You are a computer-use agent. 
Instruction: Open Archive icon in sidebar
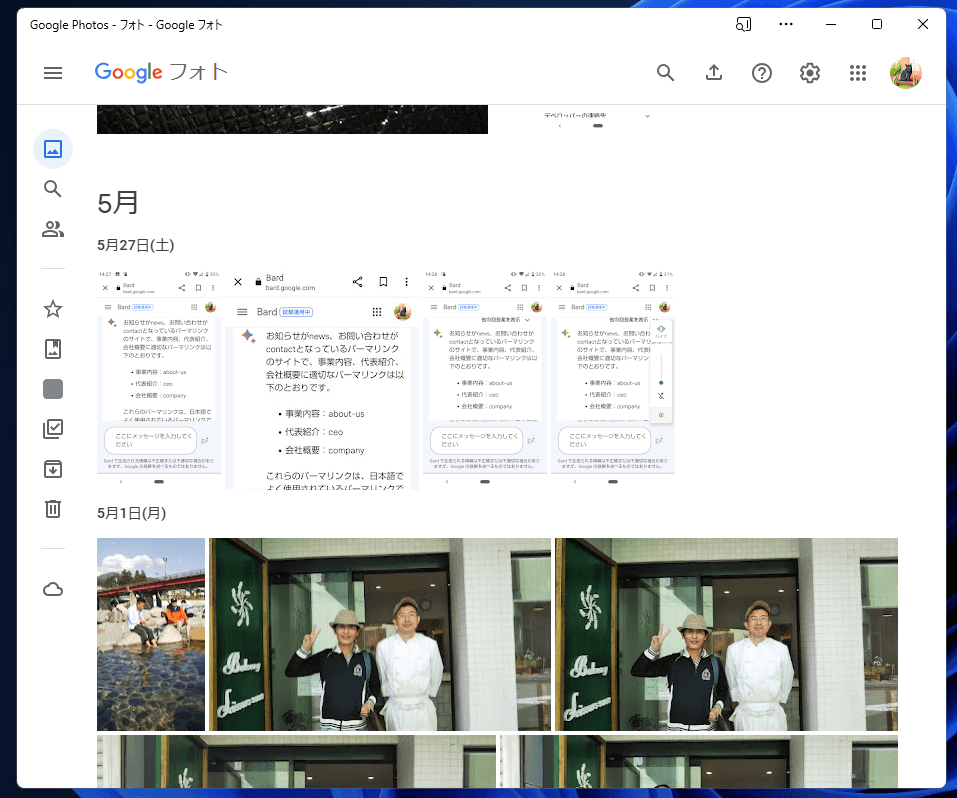coord(53,469)
